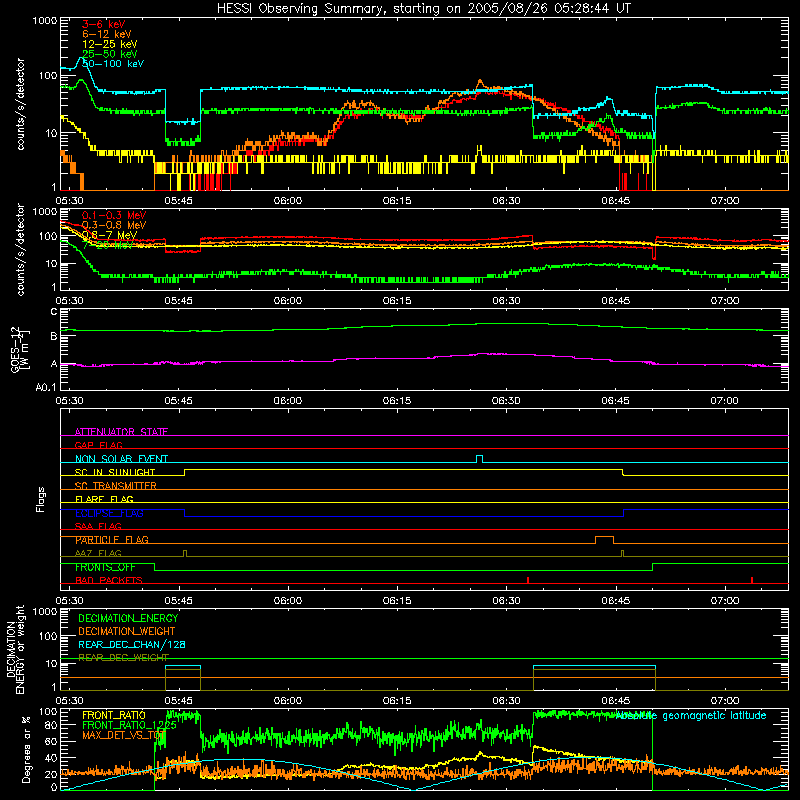
Task: Click the REAR_DEC_CHAN/128 legend label
Action: pos(132,644)
